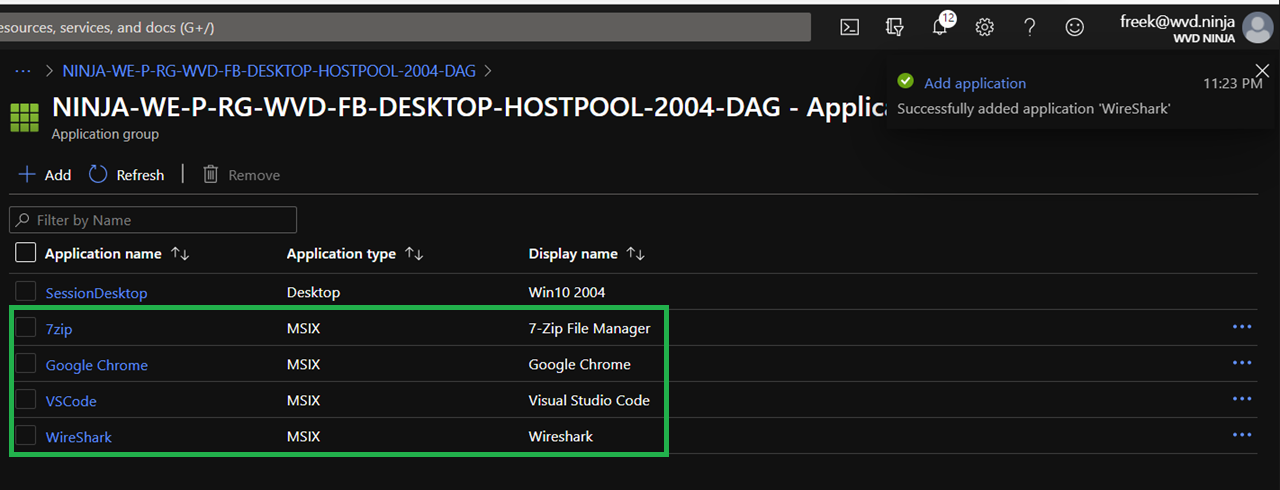Screen dimensions: 1280x490
Task: Click the Refresh button
Action: tap(127, 175)
